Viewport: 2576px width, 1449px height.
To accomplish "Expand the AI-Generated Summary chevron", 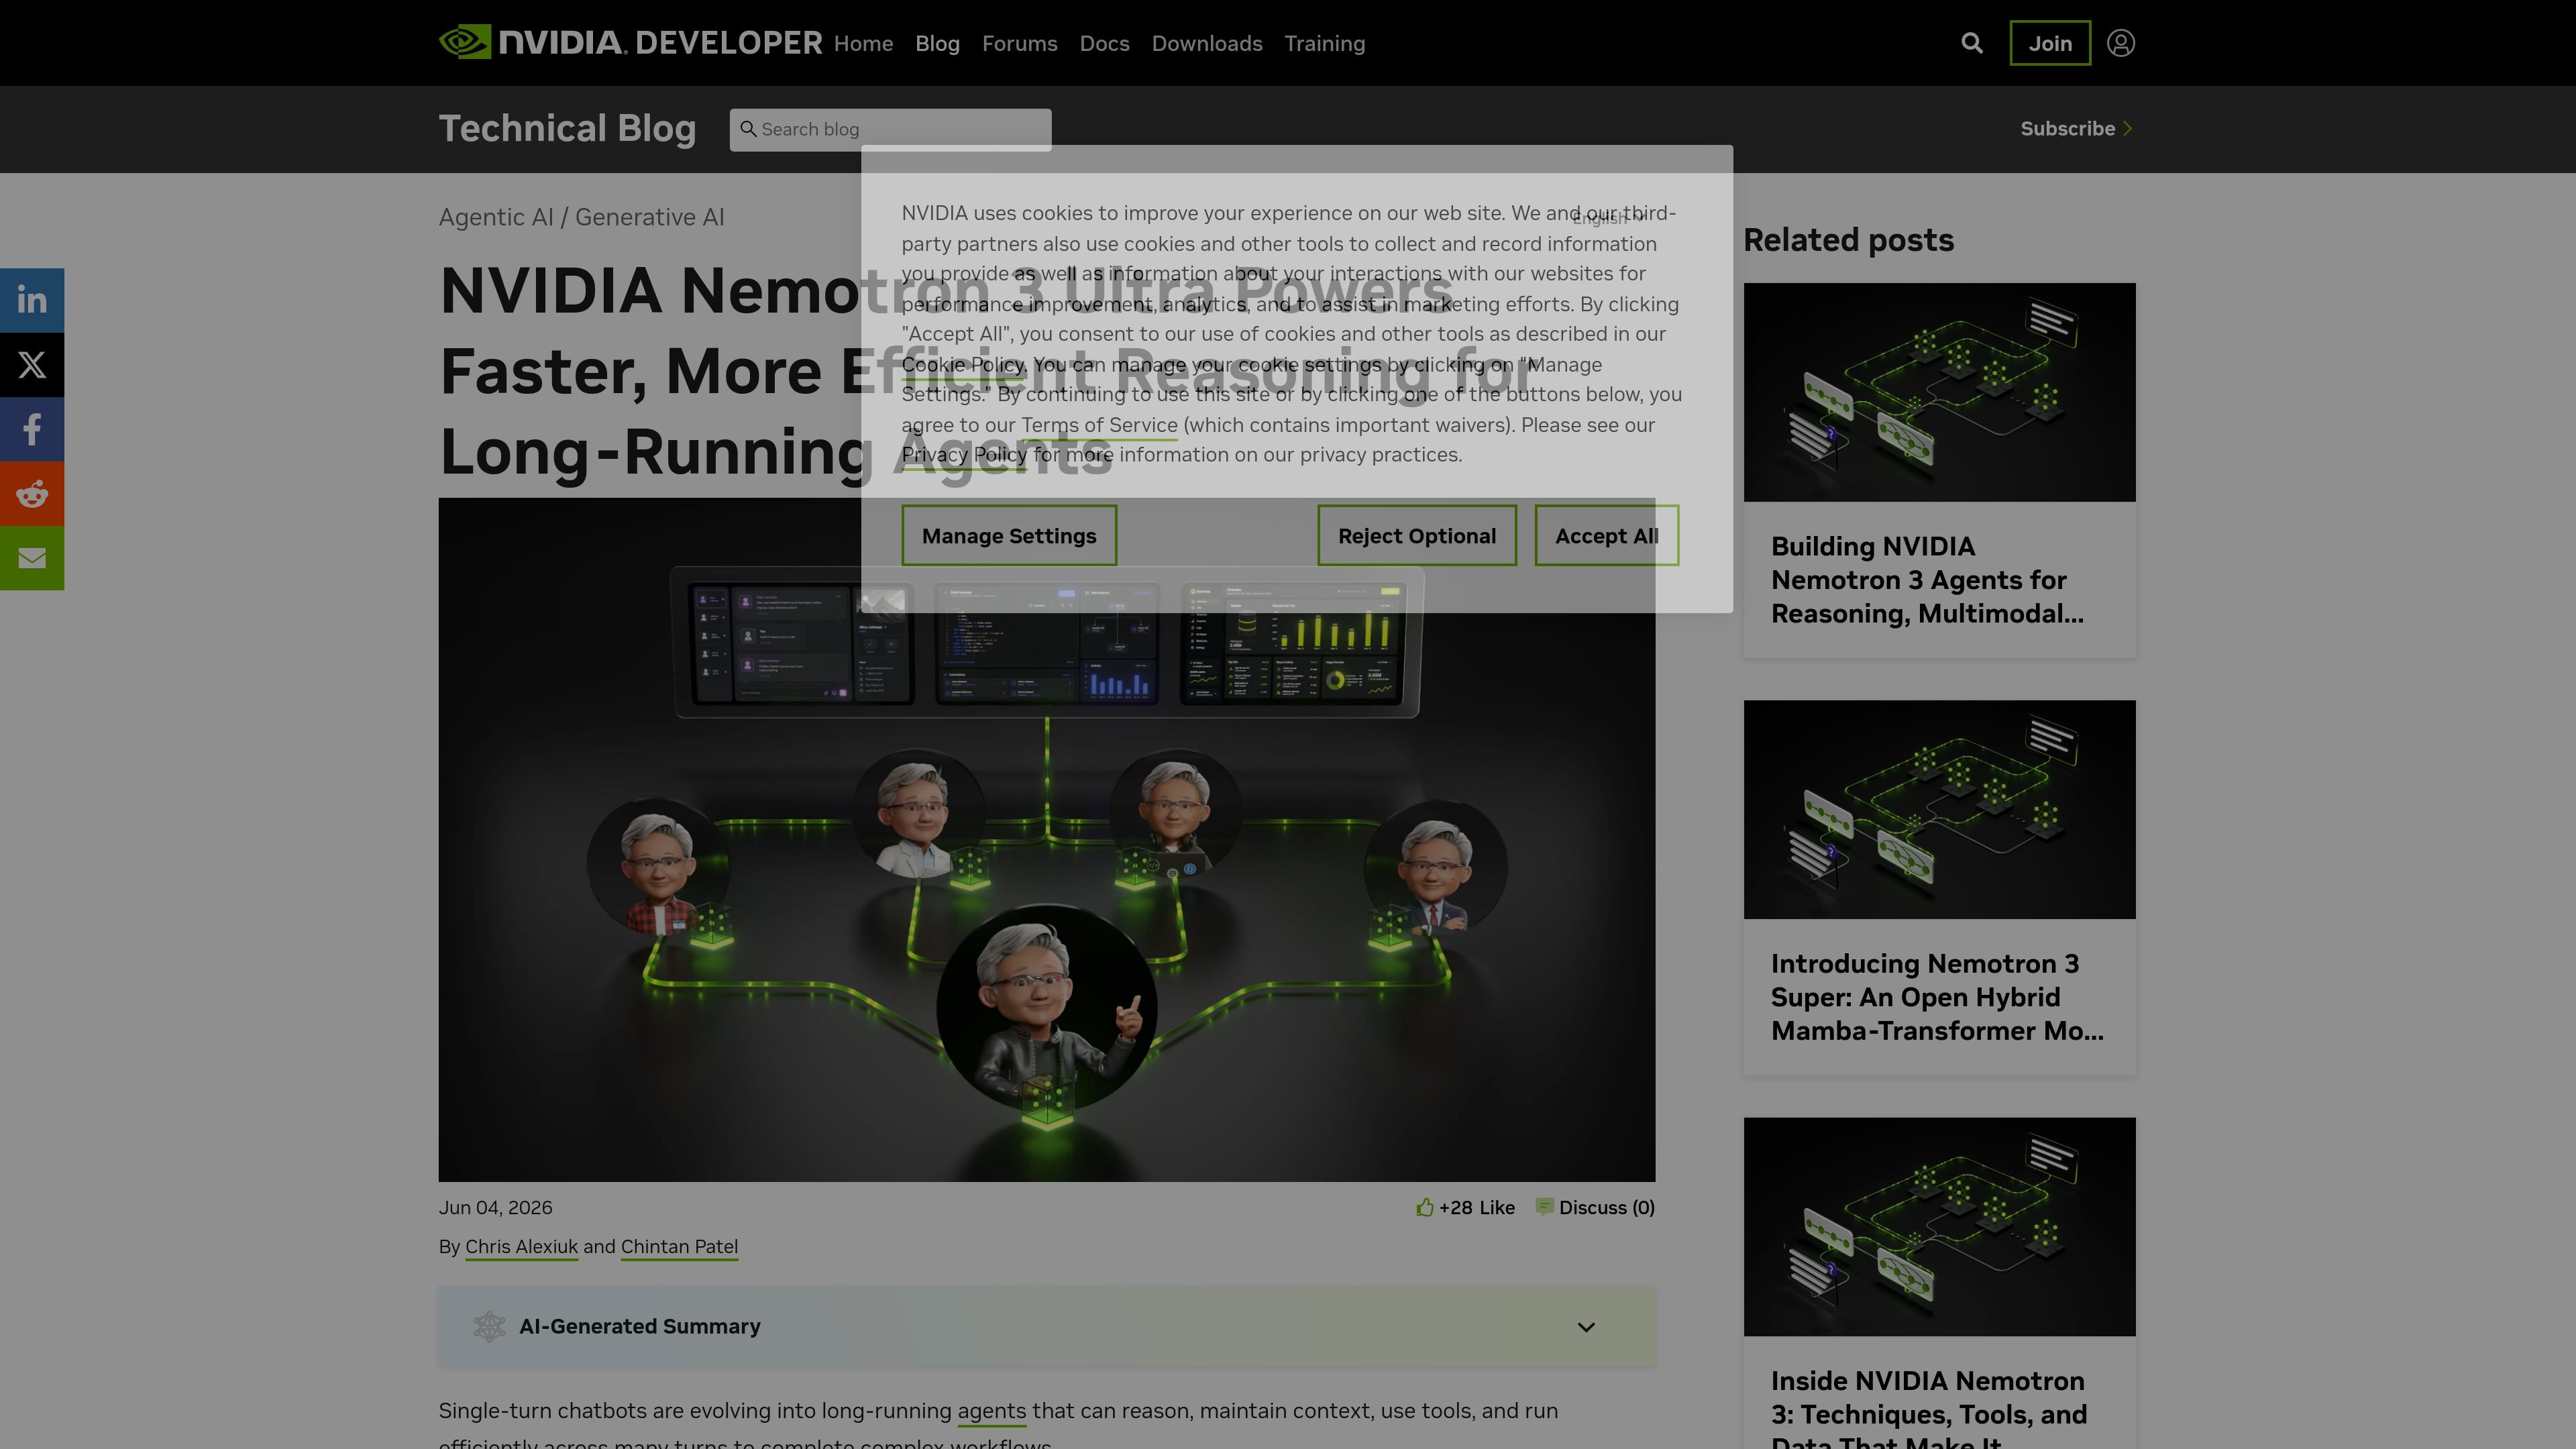I will (x=1586, y=1327).
